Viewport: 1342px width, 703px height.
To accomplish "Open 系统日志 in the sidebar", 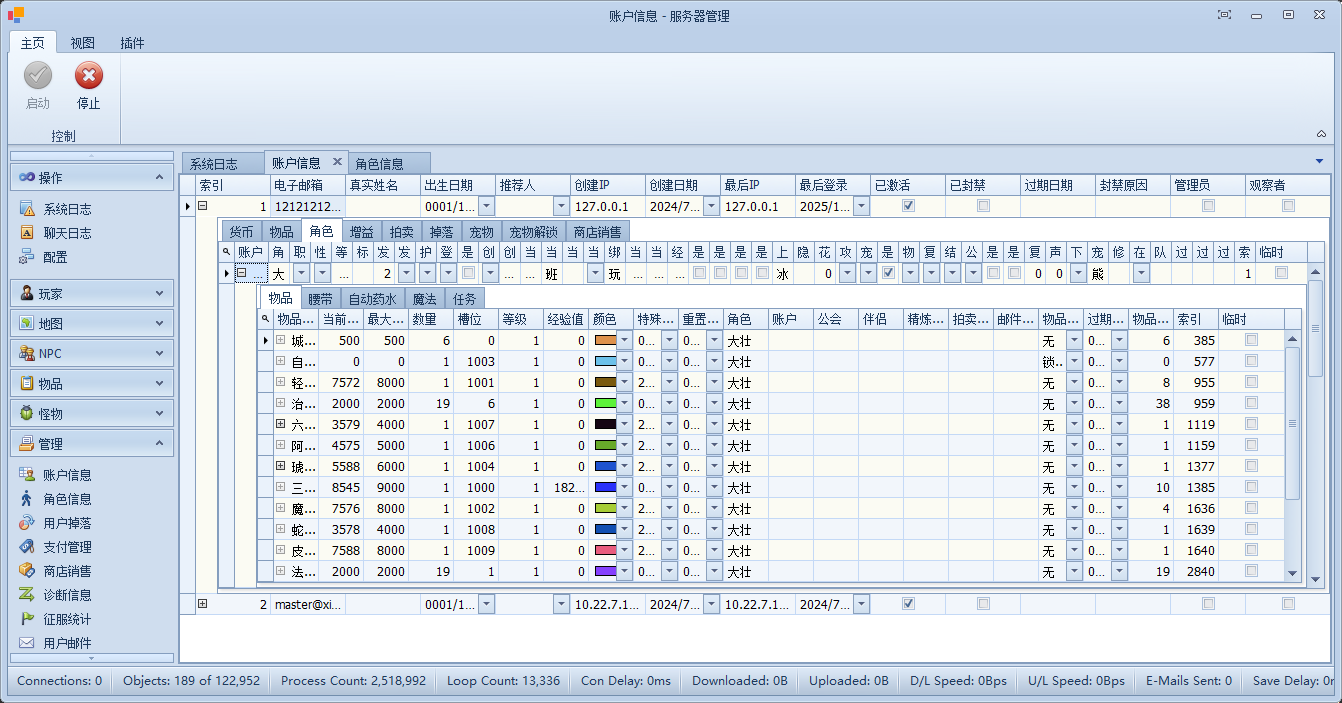I will 67,209.
